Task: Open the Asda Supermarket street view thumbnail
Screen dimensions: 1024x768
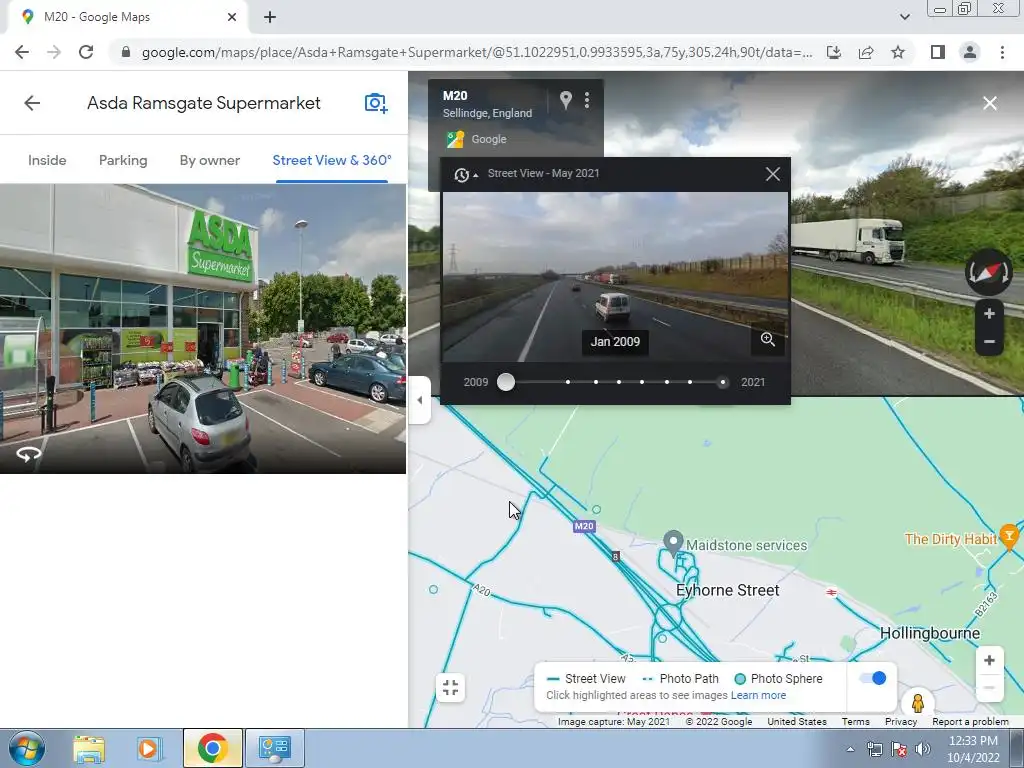Action: pos(202,328)
